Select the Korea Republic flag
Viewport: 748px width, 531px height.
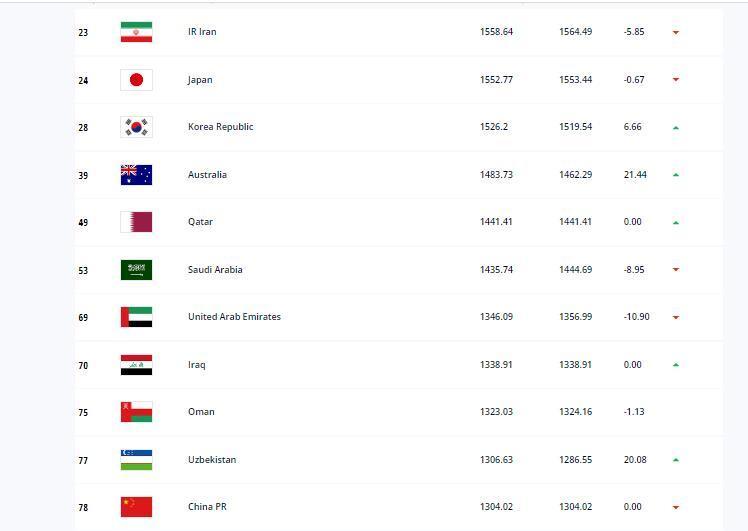point(136,127)
